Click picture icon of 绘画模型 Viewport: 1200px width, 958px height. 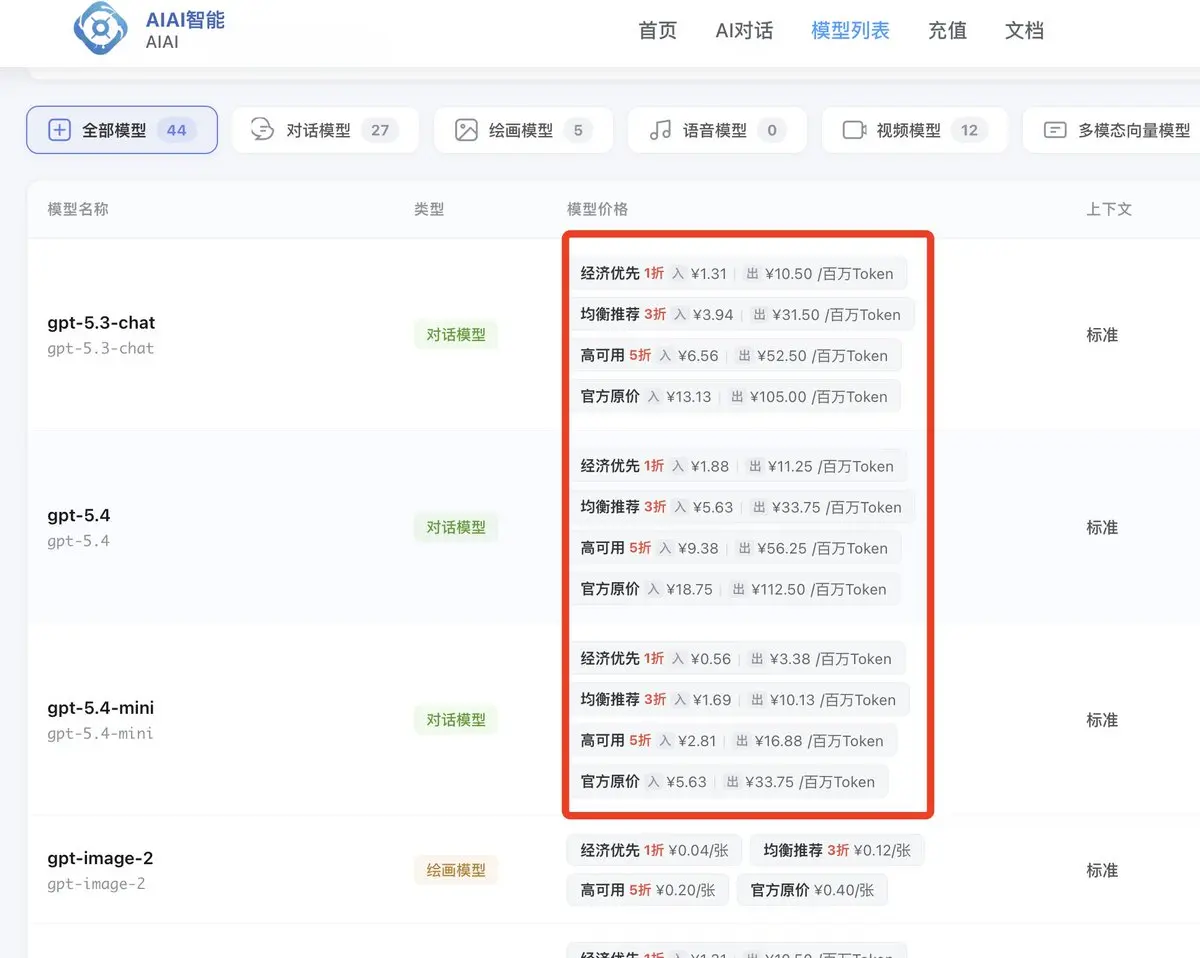466,130
